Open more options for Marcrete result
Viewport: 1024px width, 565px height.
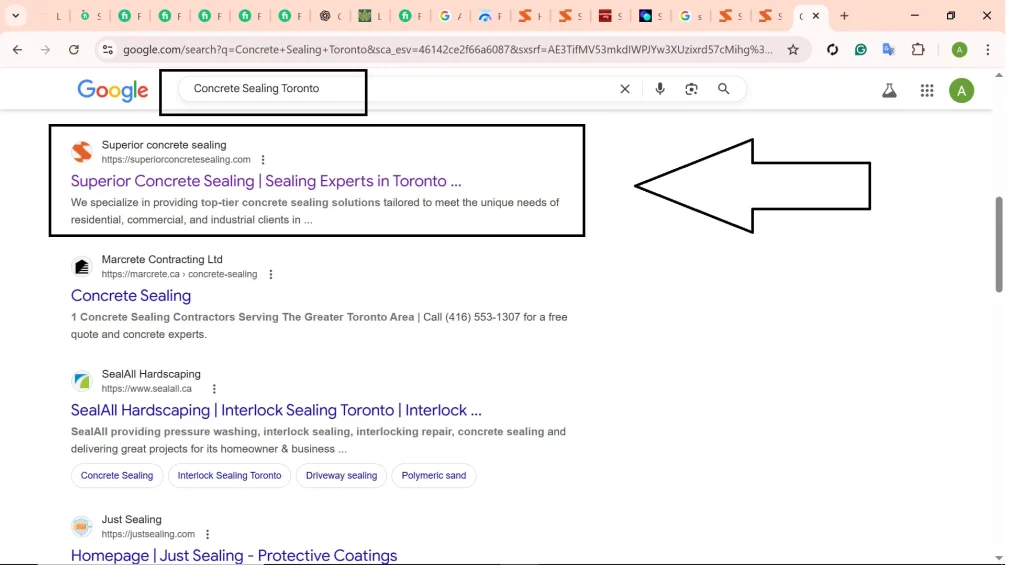pyautogui.click(x=270, y=274)
